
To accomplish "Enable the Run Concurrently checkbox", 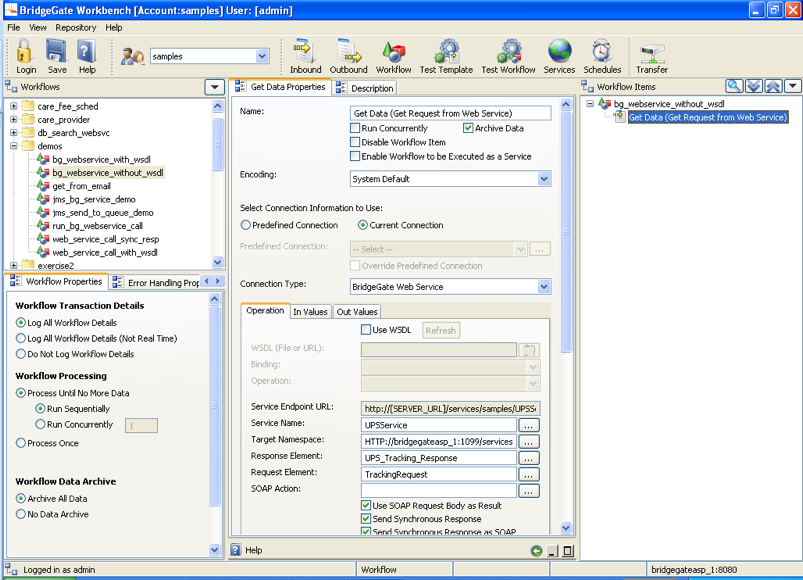I will 355,128.
